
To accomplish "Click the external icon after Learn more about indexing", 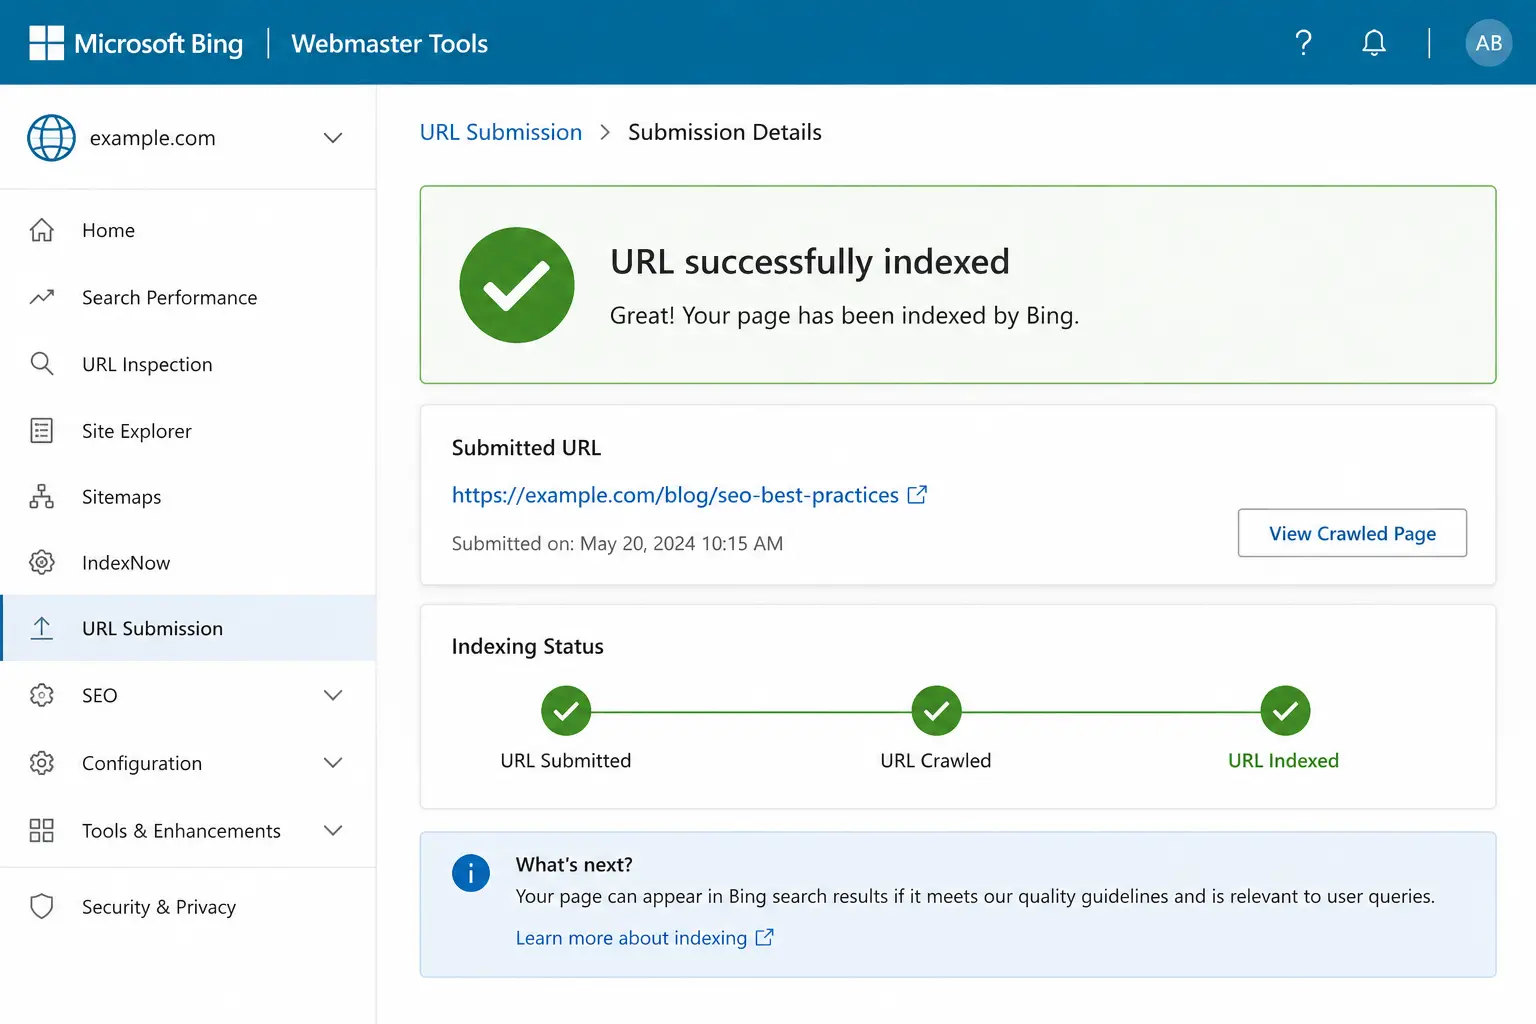I will (764, 938).
